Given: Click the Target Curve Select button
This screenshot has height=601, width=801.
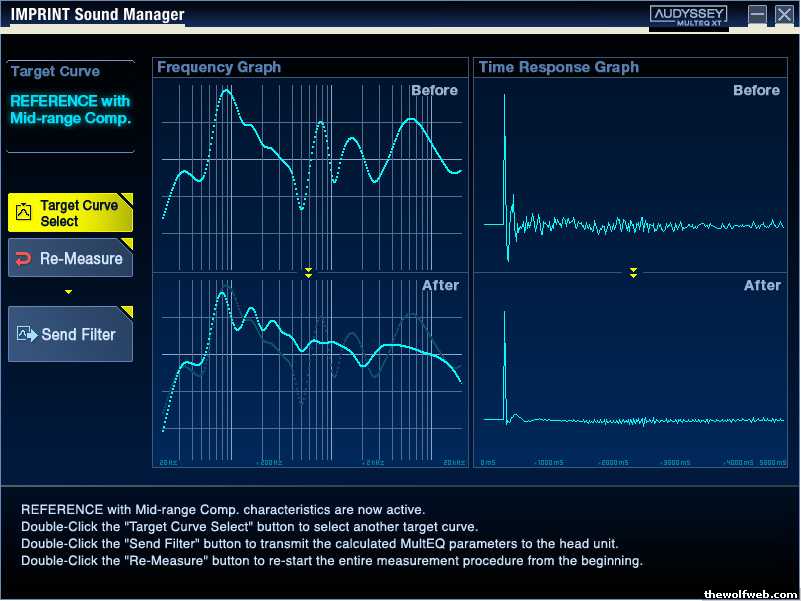Looking at the screenshot, I should click(x=70, y=213).
